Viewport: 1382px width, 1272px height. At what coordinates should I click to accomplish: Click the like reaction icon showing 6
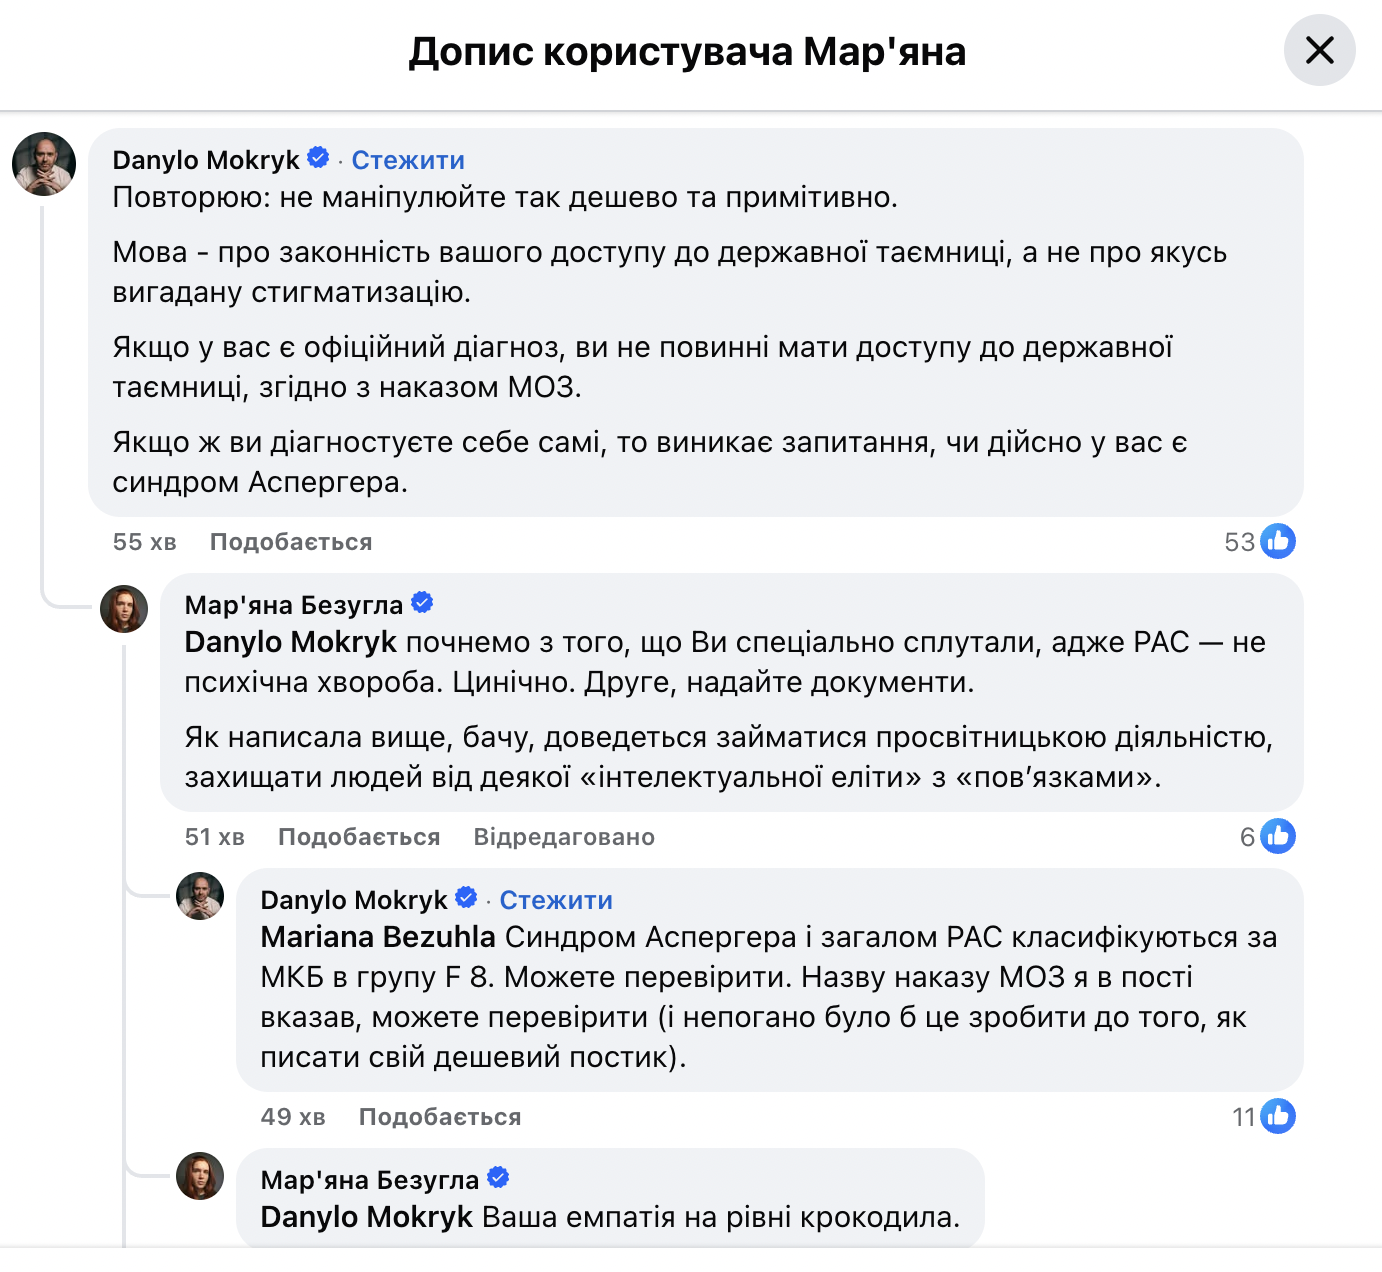1277,836
